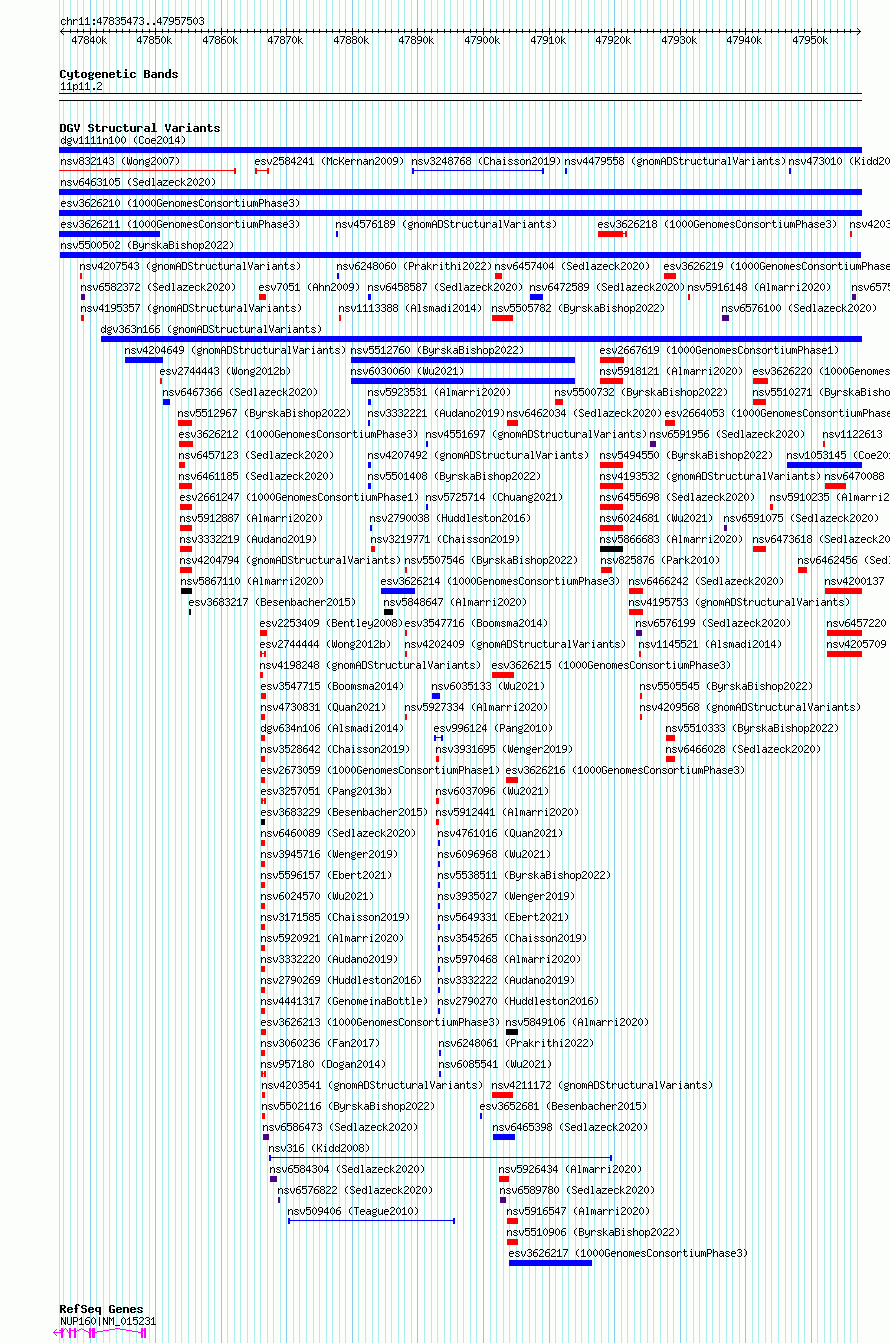Click the nsv5512760 blue variant bar
The width and height of the screenshot is (890, 1343).
(463, 360)
